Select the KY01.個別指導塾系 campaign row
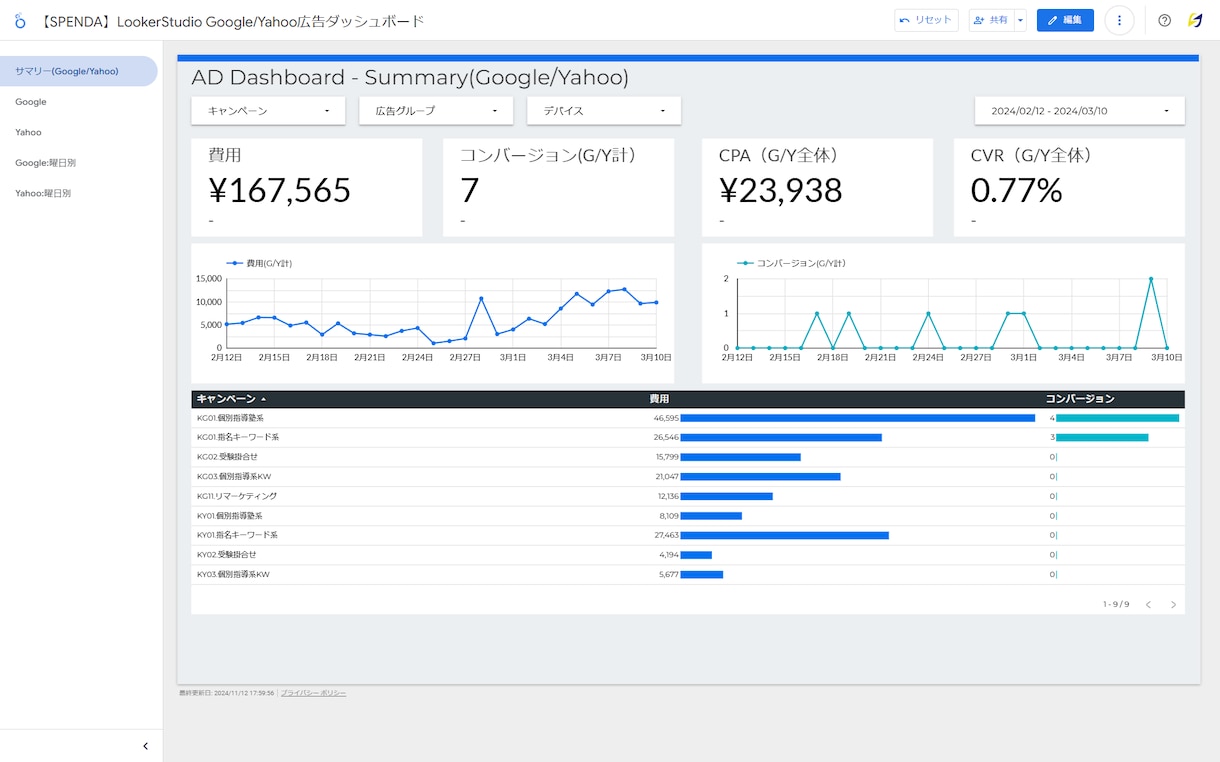 tap(688, 516)
